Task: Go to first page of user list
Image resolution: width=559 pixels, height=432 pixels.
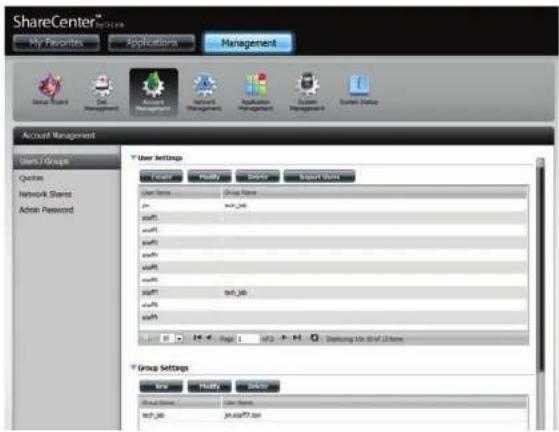Action: pos(197,338)
